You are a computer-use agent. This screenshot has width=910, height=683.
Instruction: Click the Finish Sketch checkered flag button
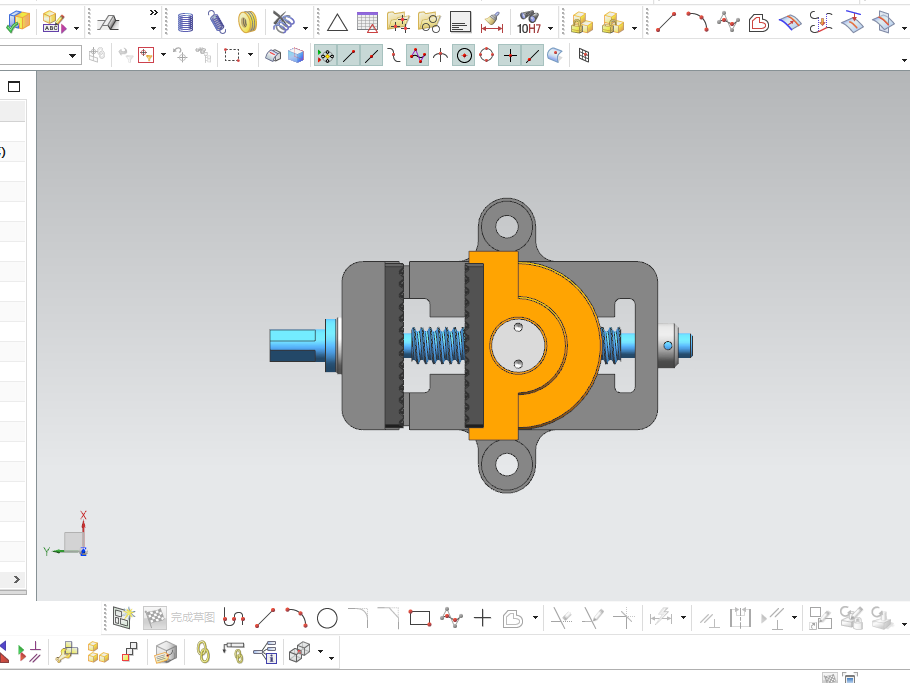pos(155,618)
